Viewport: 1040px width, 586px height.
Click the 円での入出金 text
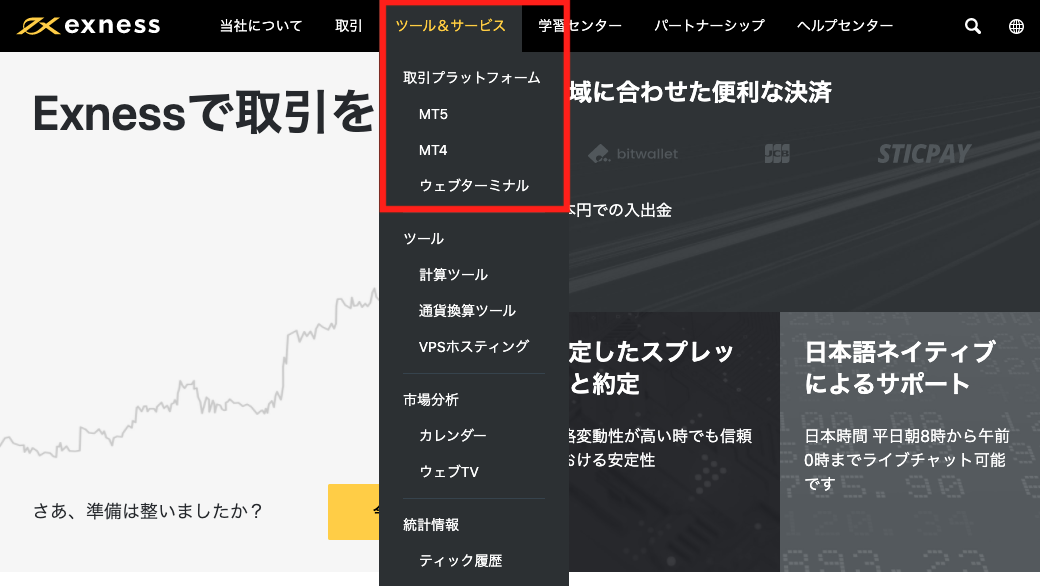pyautogui.click(x=620, y=210)
